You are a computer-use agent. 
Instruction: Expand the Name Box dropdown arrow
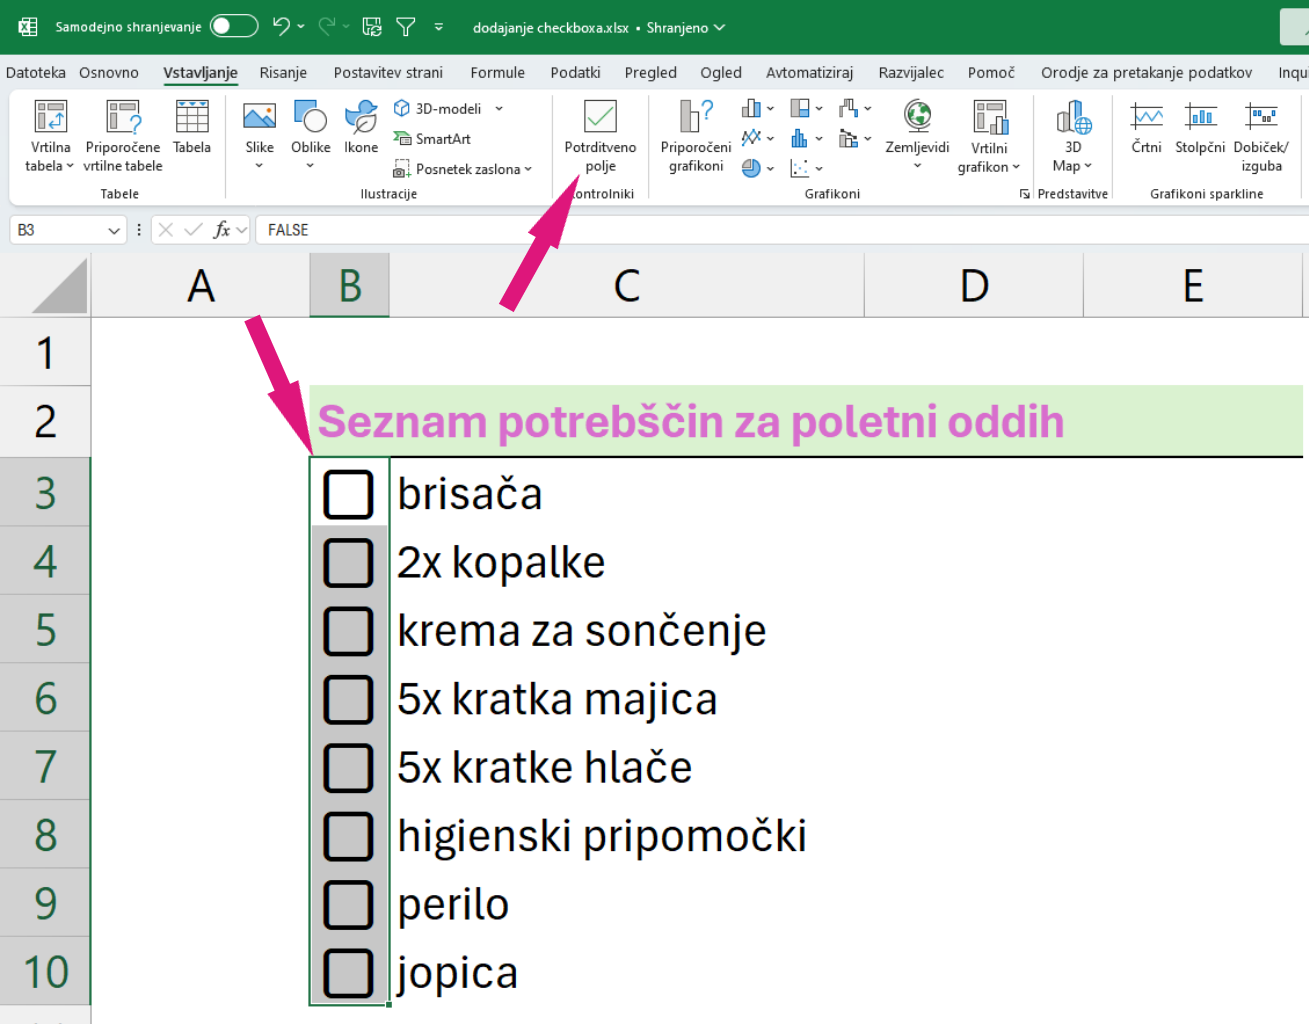tap(114, 230)
